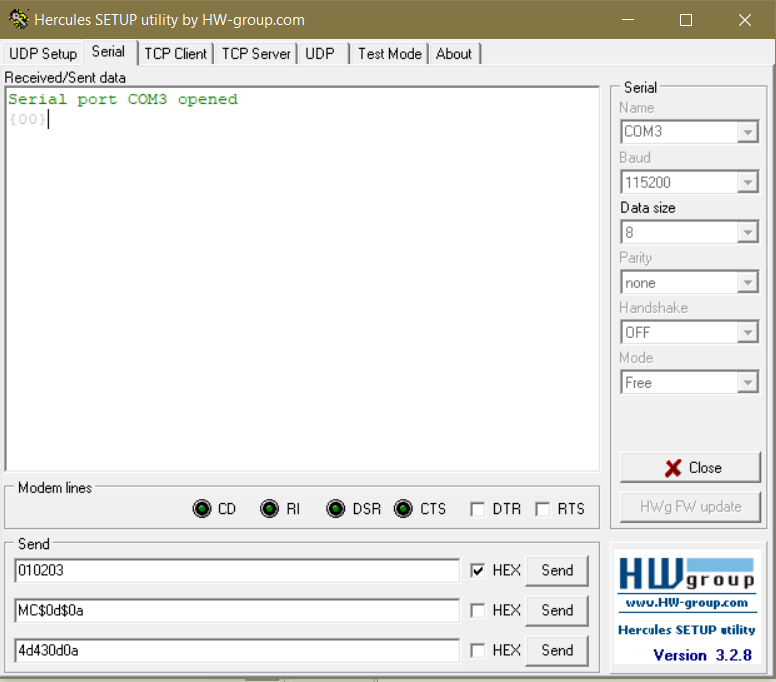
Task: Click the Hercules SETUP utility text
Action: [x=686, y=630]
